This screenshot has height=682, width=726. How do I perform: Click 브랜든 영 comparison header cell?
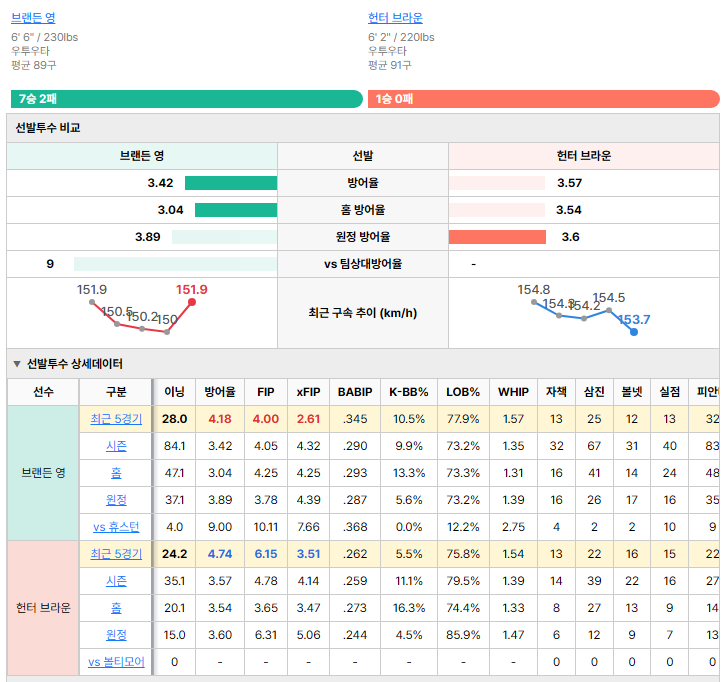coord(142,156)
